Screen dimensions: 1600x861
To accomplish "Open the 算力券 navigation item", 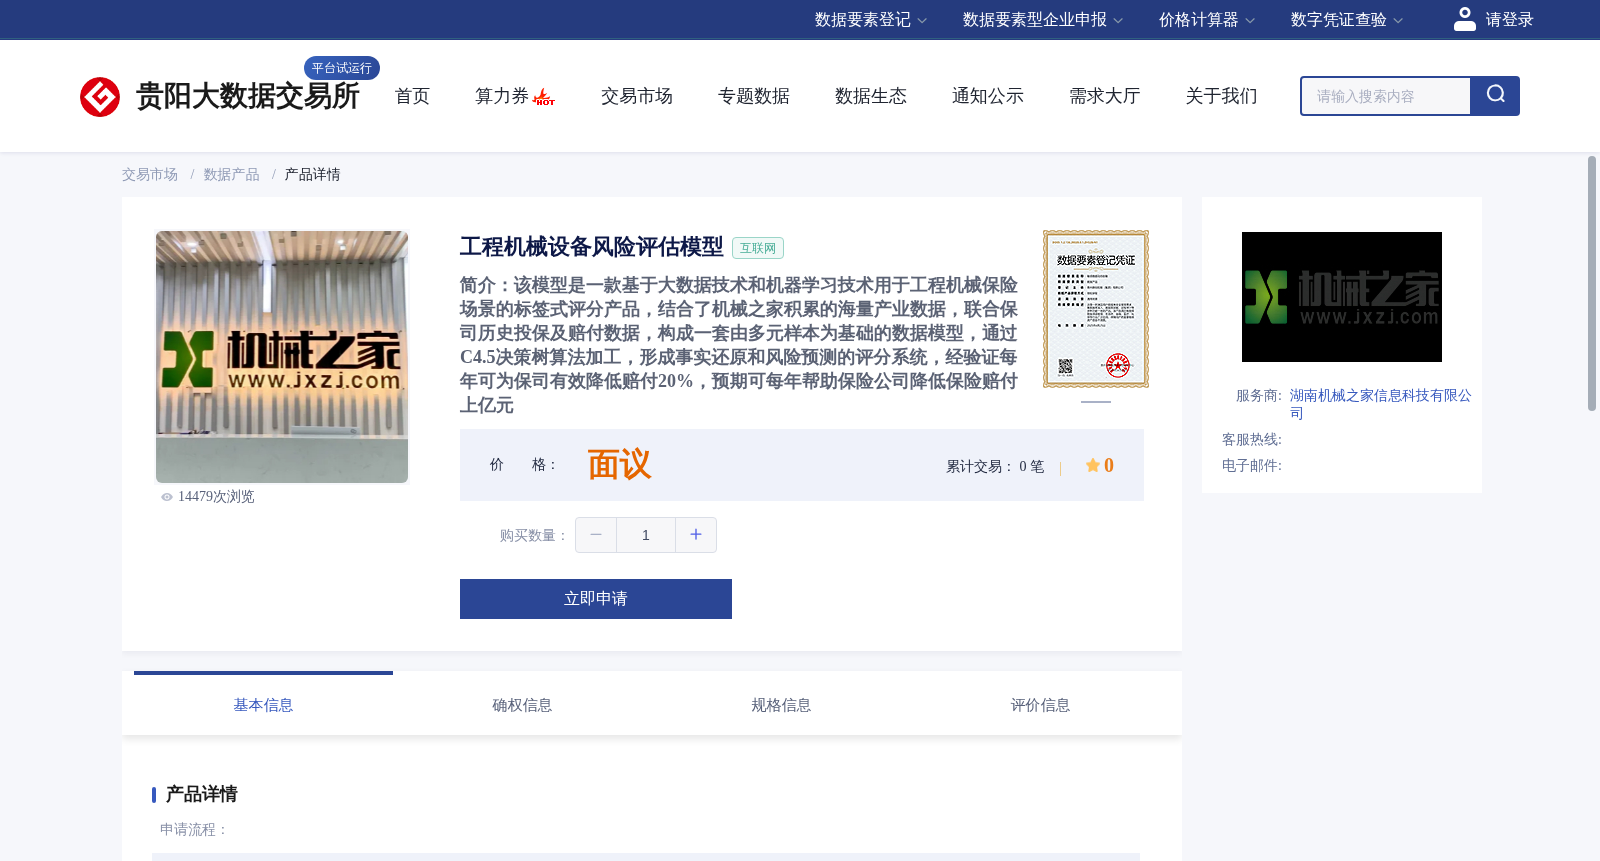I will [x=501, y=96].
